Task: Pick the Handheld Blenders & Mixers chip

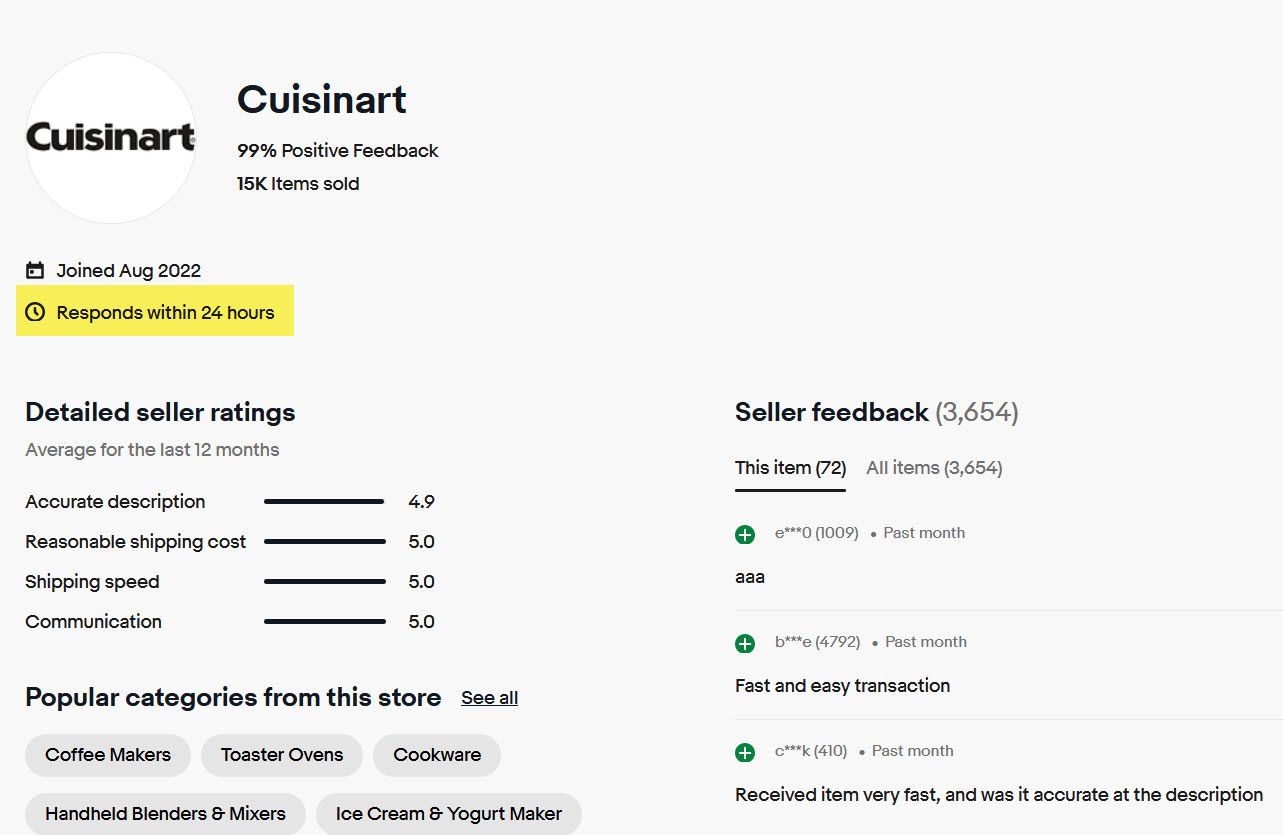Action: click(x=165, y=814)
